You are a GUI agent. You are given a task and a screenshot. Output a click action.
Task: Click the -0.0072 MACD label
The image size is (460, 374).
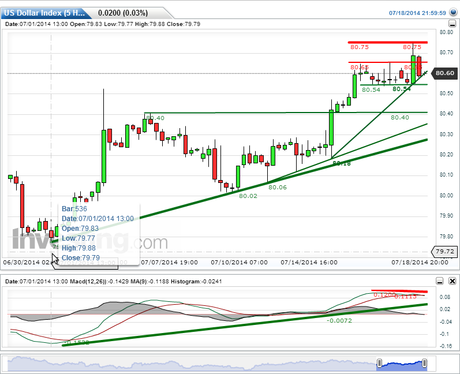click(339, 320)
